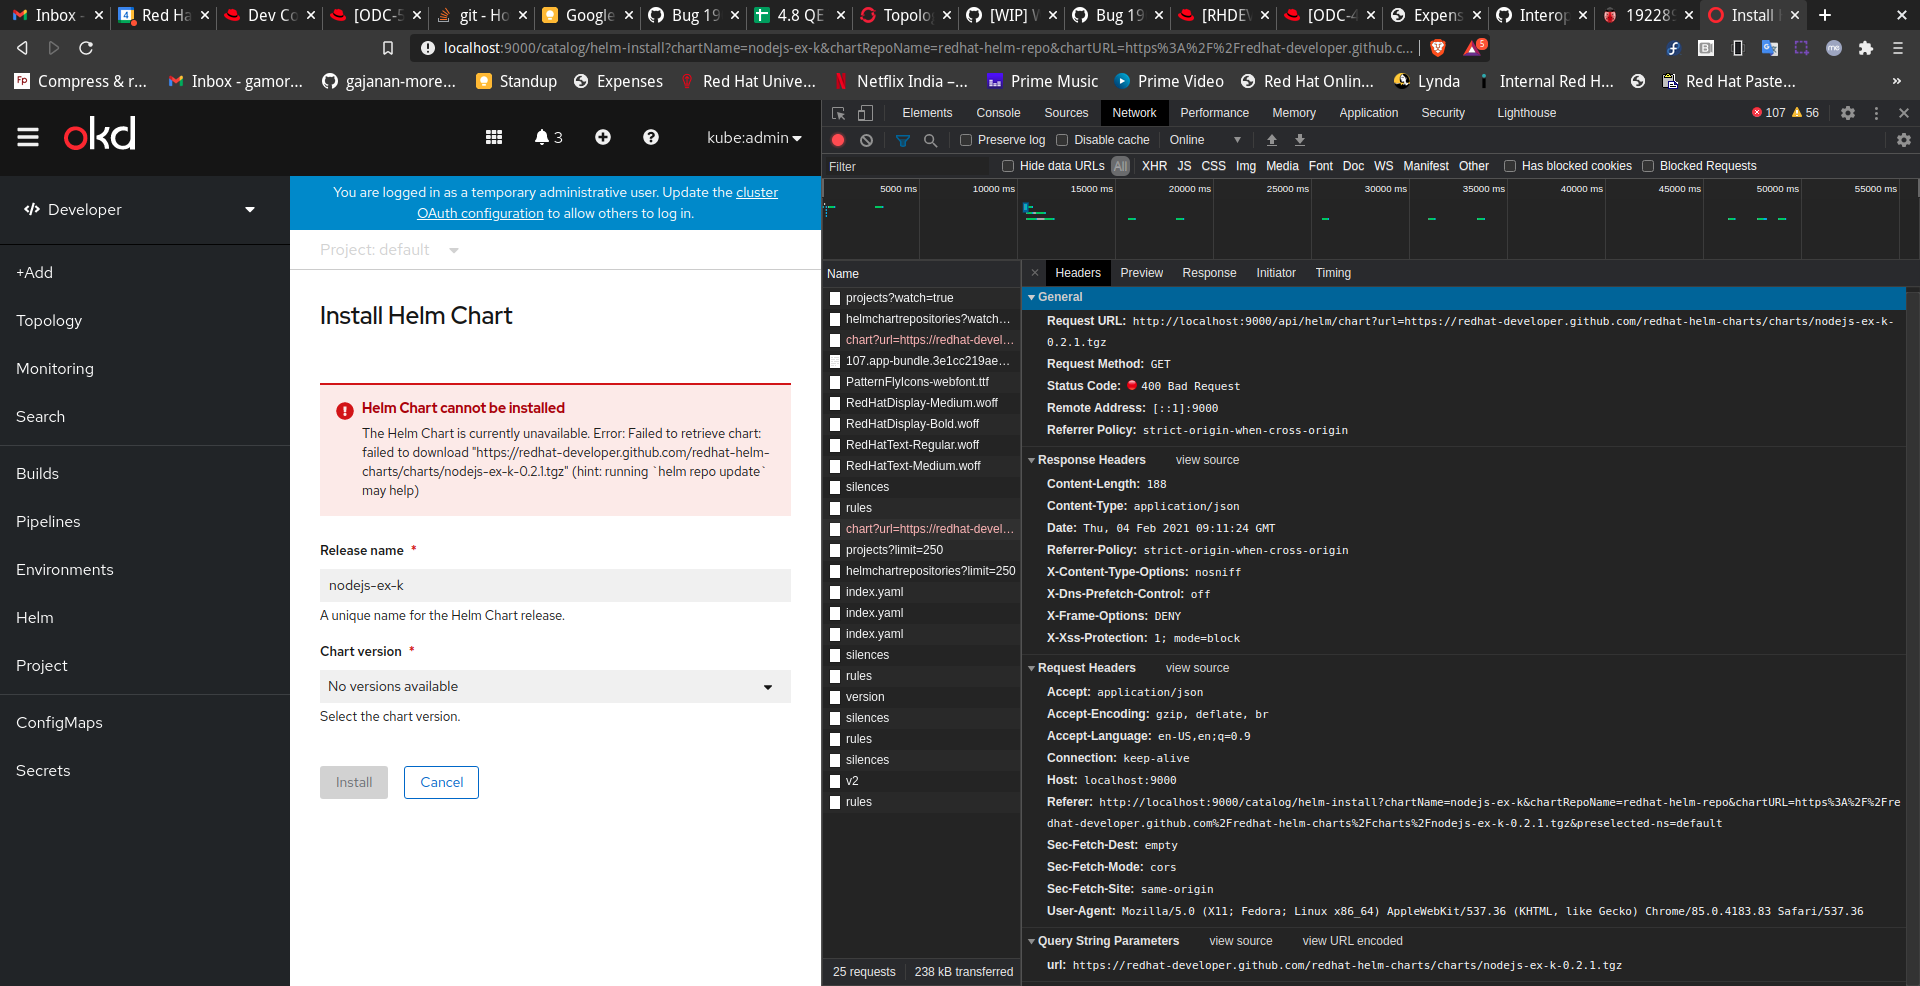Enable the Preserve log checkbox
The height and width of the screenshot is (986, 1920).
966,140
